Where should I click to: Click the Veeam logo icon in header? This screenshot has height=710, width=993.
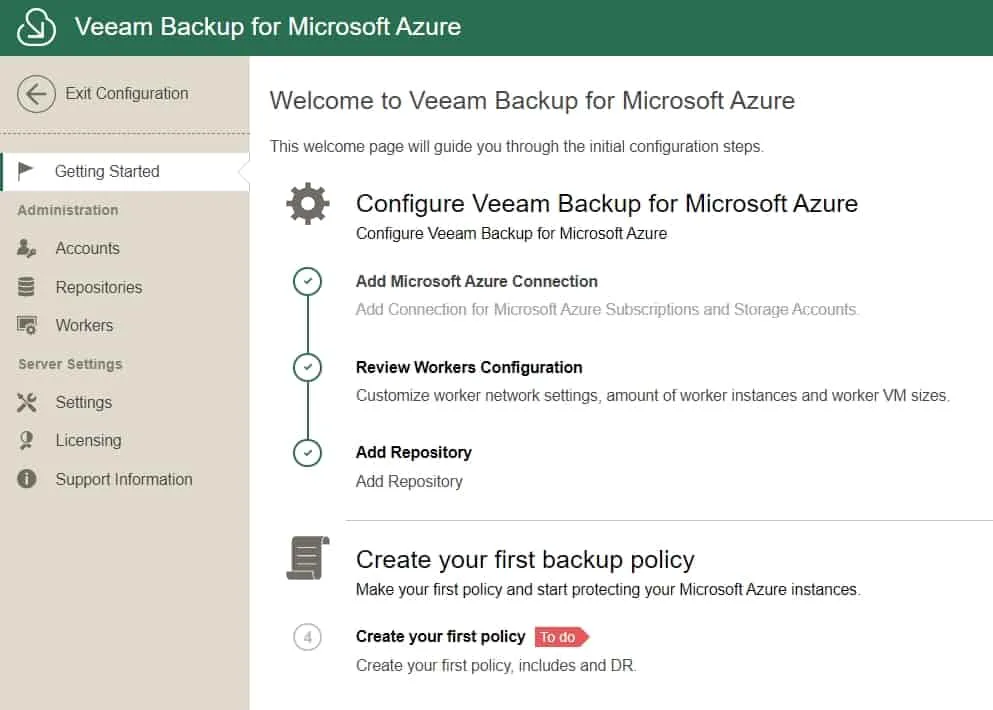36,27
